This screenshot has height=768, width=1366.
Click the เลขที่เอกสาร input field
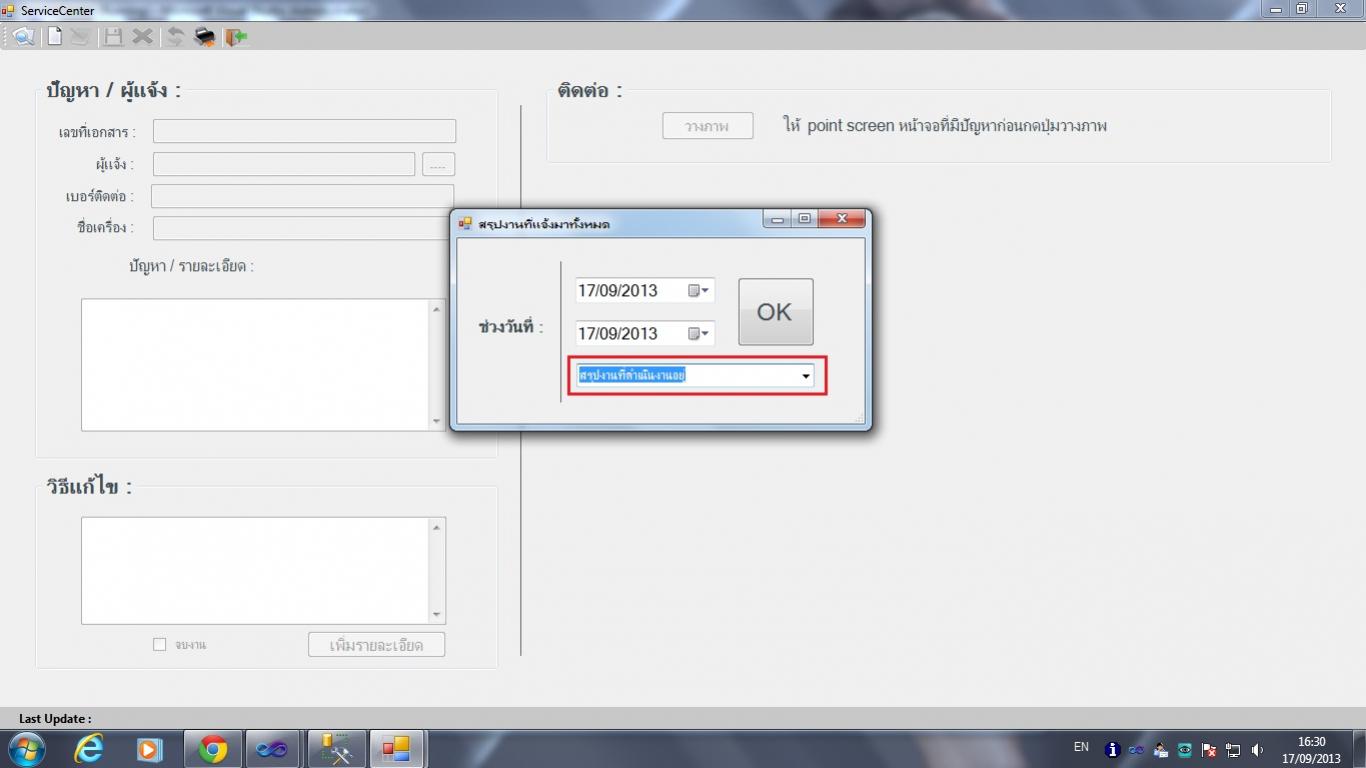click(304, 131)
